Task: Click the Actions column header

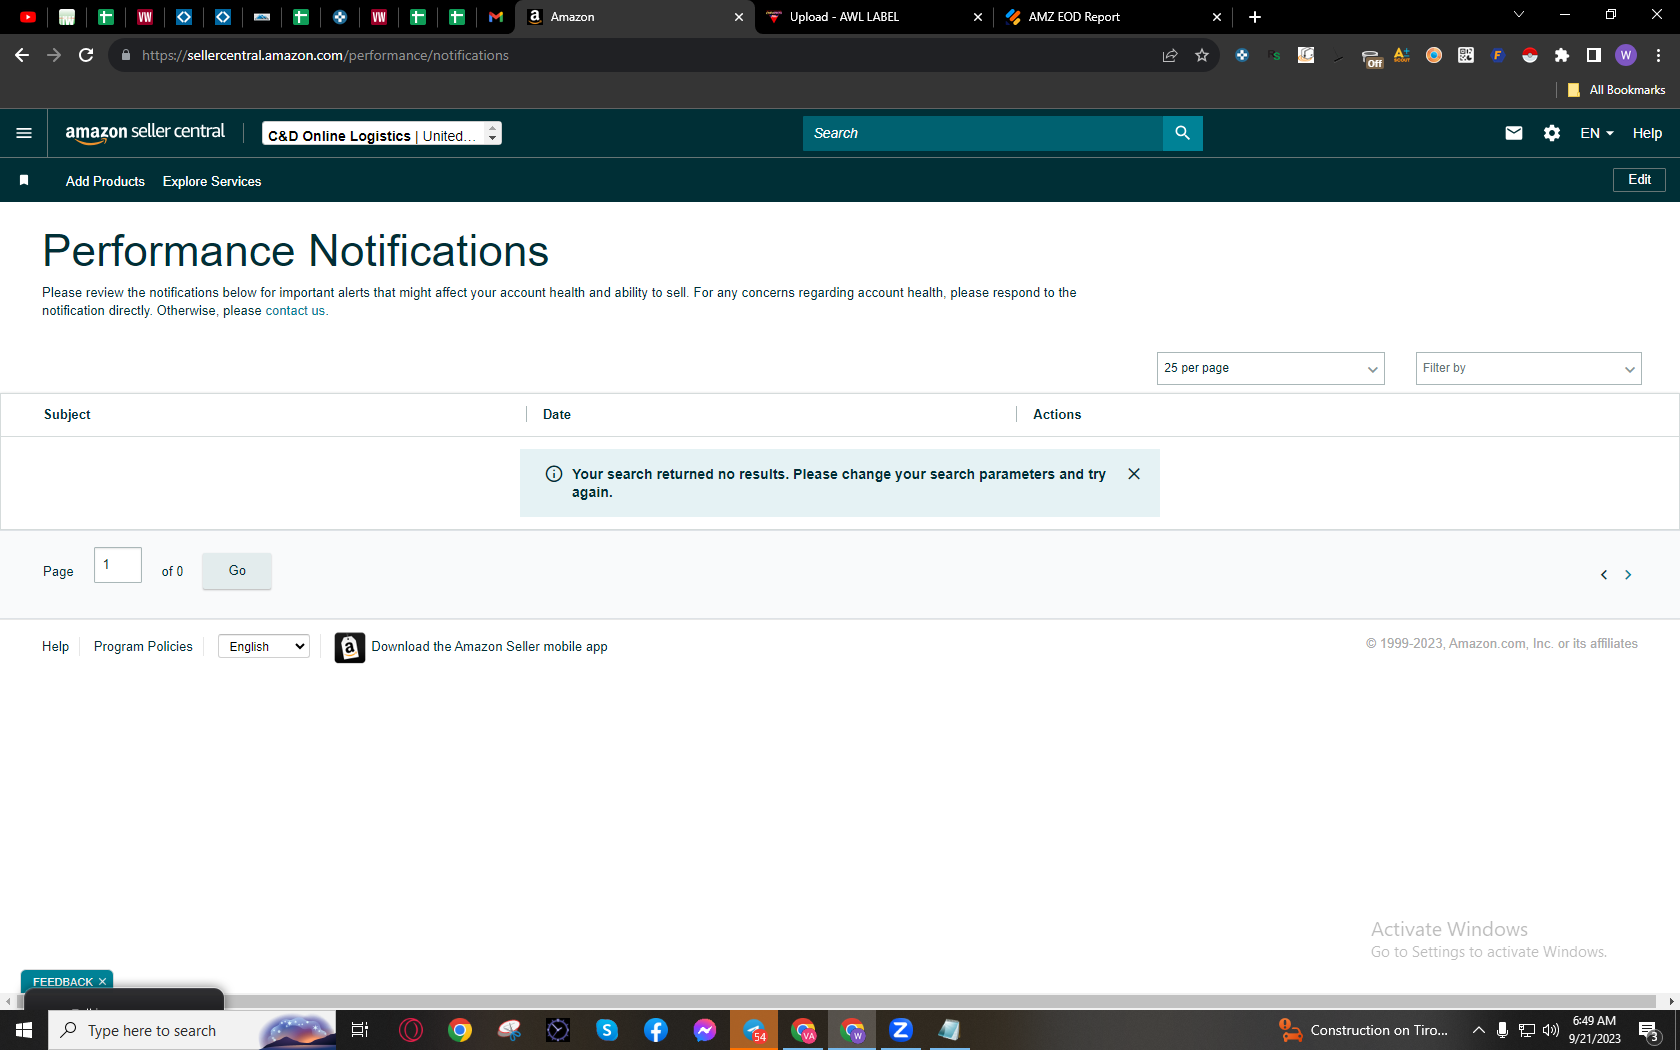Action: pyautogui.click(x=1057, y=414)
